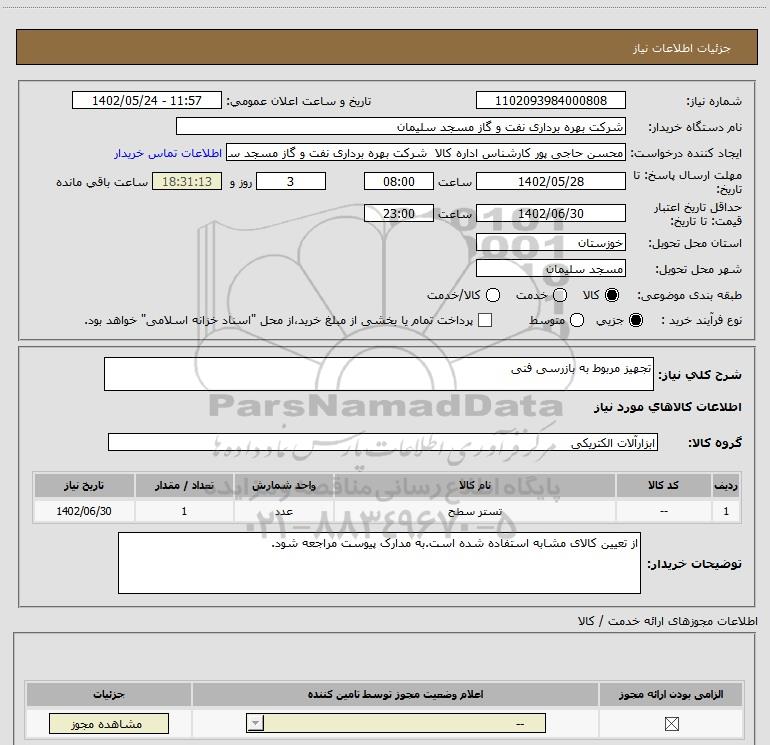Click the اطلاعات کالاهای مورد نیاز heading
Viewport: 770px width, 745px height.
tap(667, 407)
